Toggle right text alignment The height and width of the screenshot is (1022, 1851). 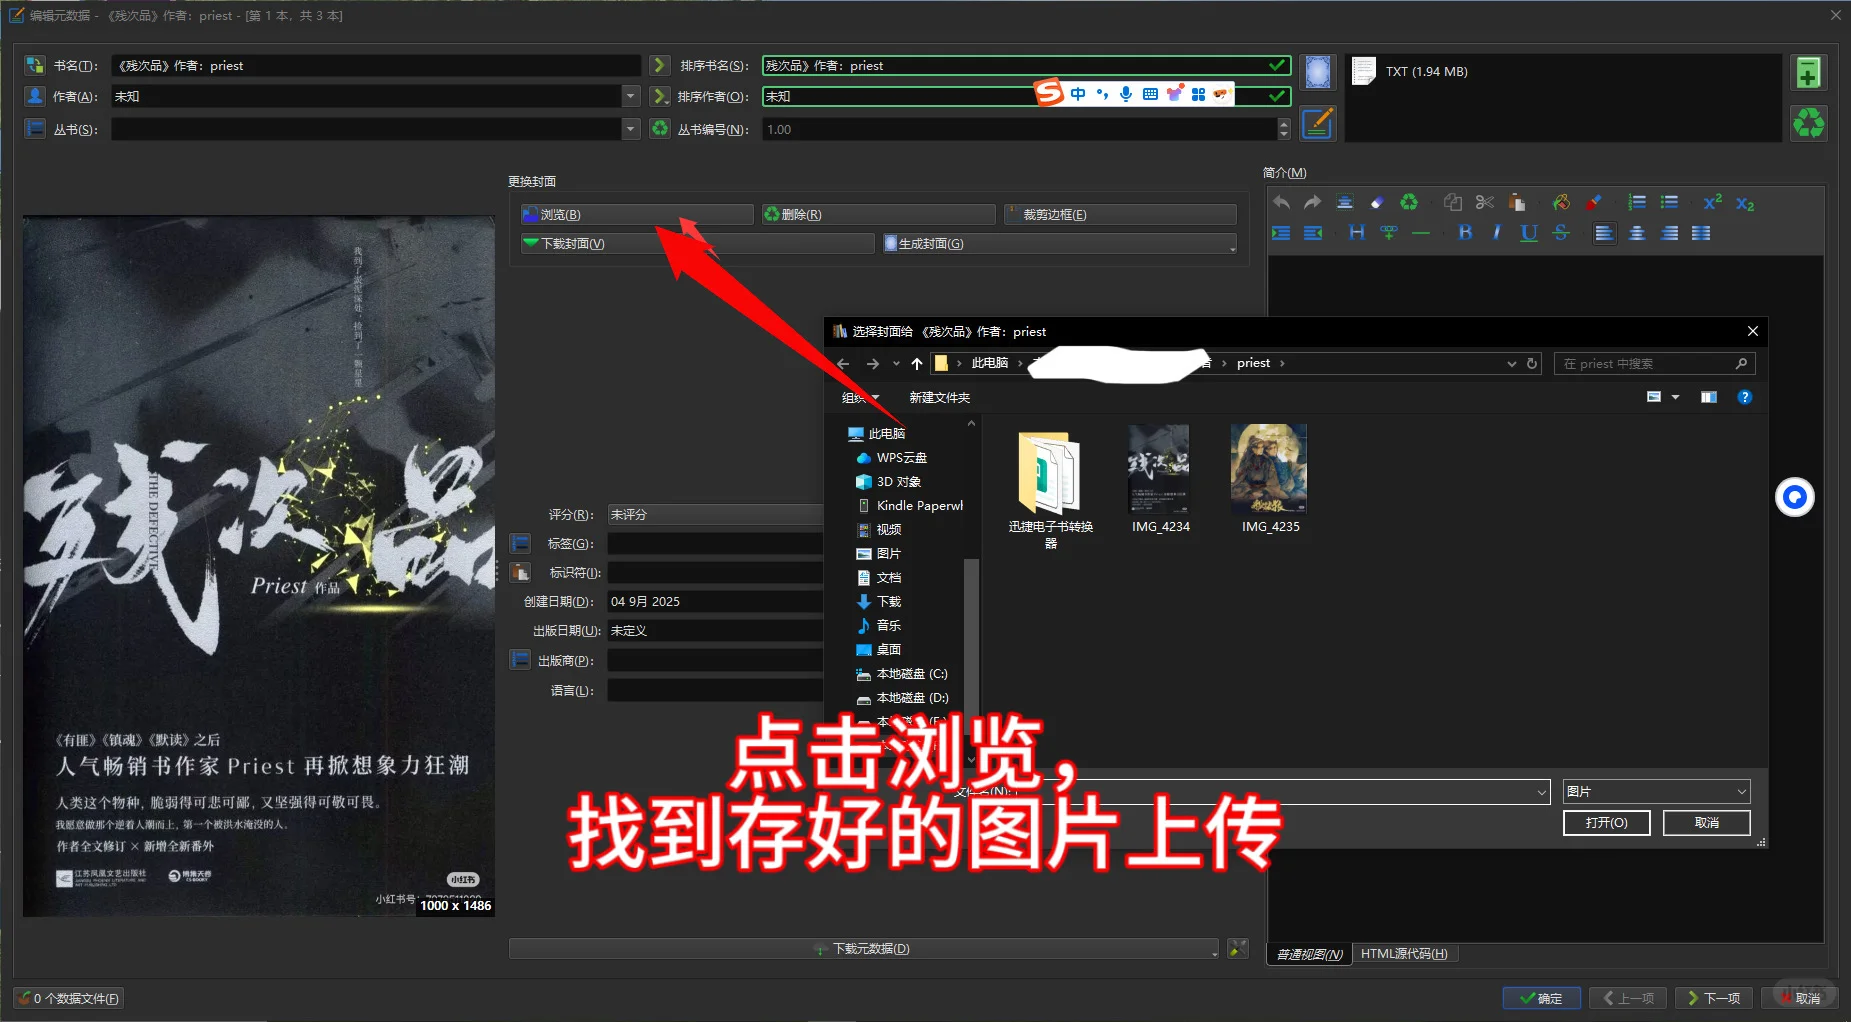click(1669, 233)
